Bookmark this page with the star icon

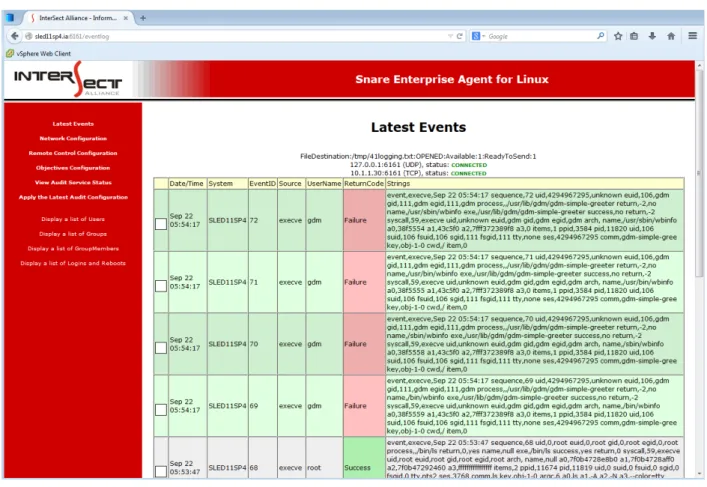(x=618, y=36)
